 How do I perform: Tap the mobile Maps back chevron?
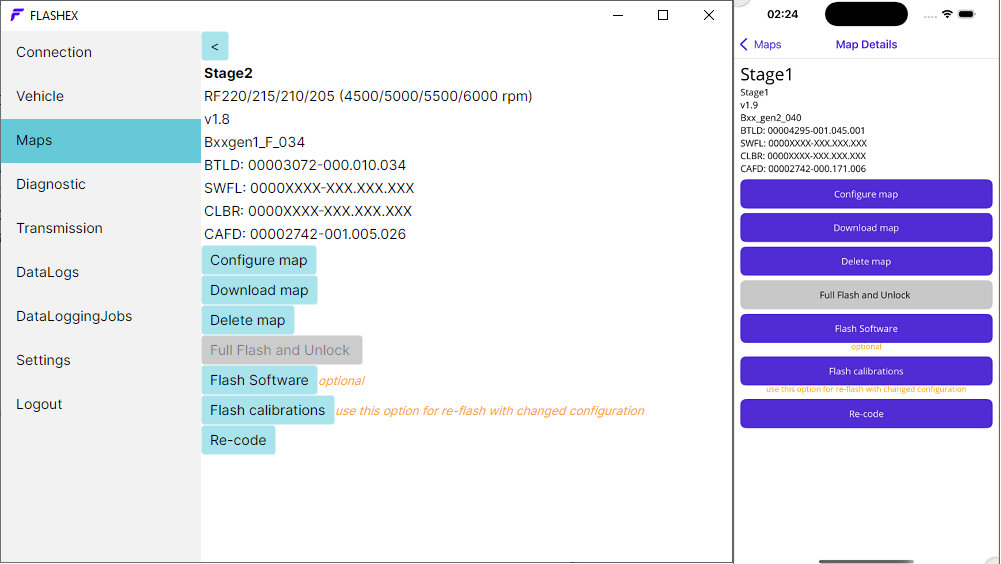point(745,45)
